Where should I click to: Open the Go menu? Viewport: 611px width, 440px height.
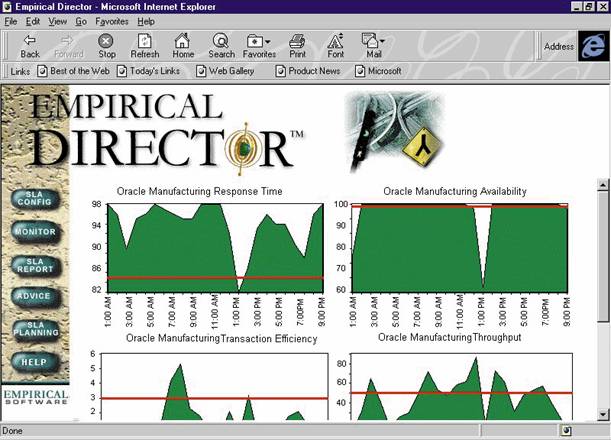pos(81,22)
